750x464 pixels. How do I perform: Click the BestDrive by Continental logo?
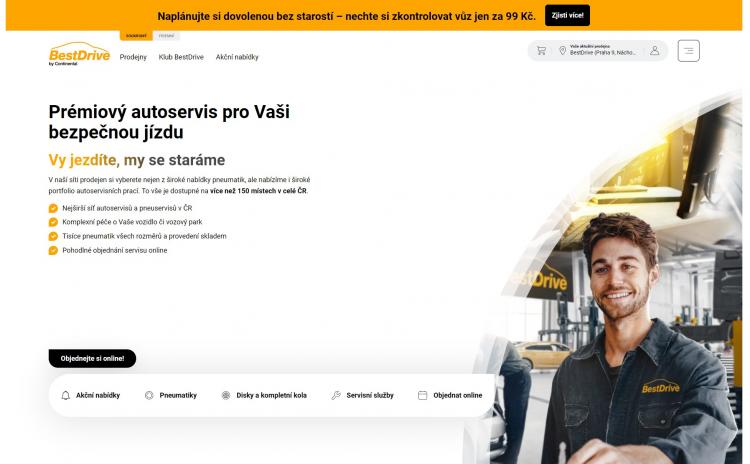click(x=79, y=54)
